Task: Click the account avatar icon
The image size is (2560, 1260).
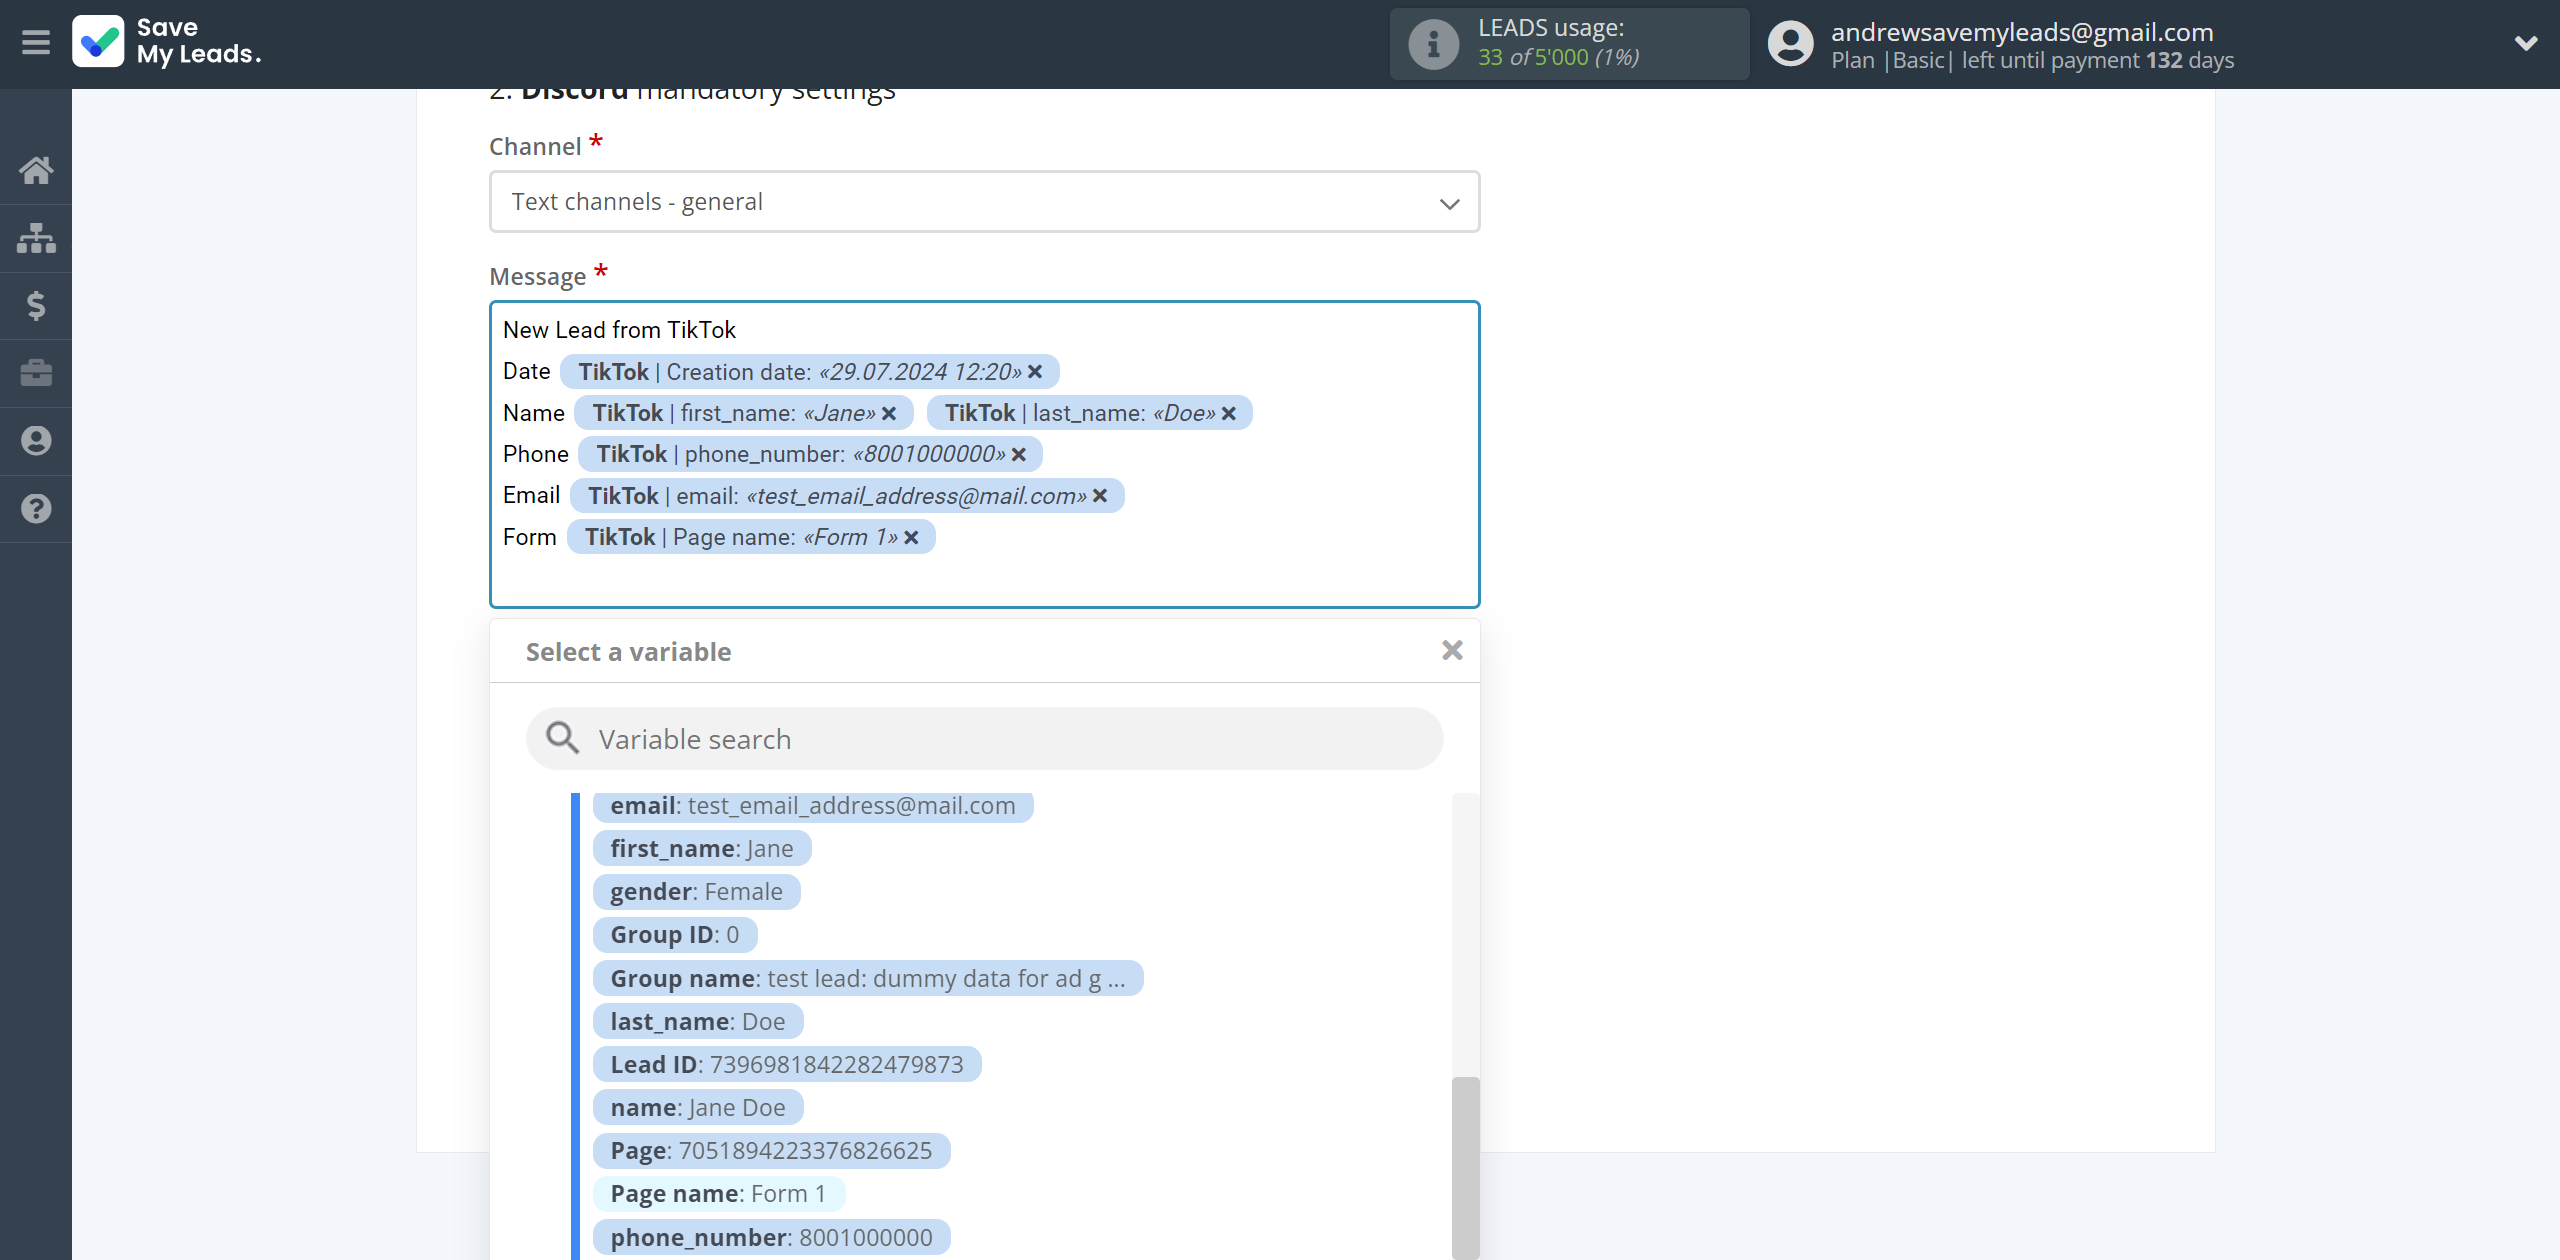Action: tap(1790, 44)
